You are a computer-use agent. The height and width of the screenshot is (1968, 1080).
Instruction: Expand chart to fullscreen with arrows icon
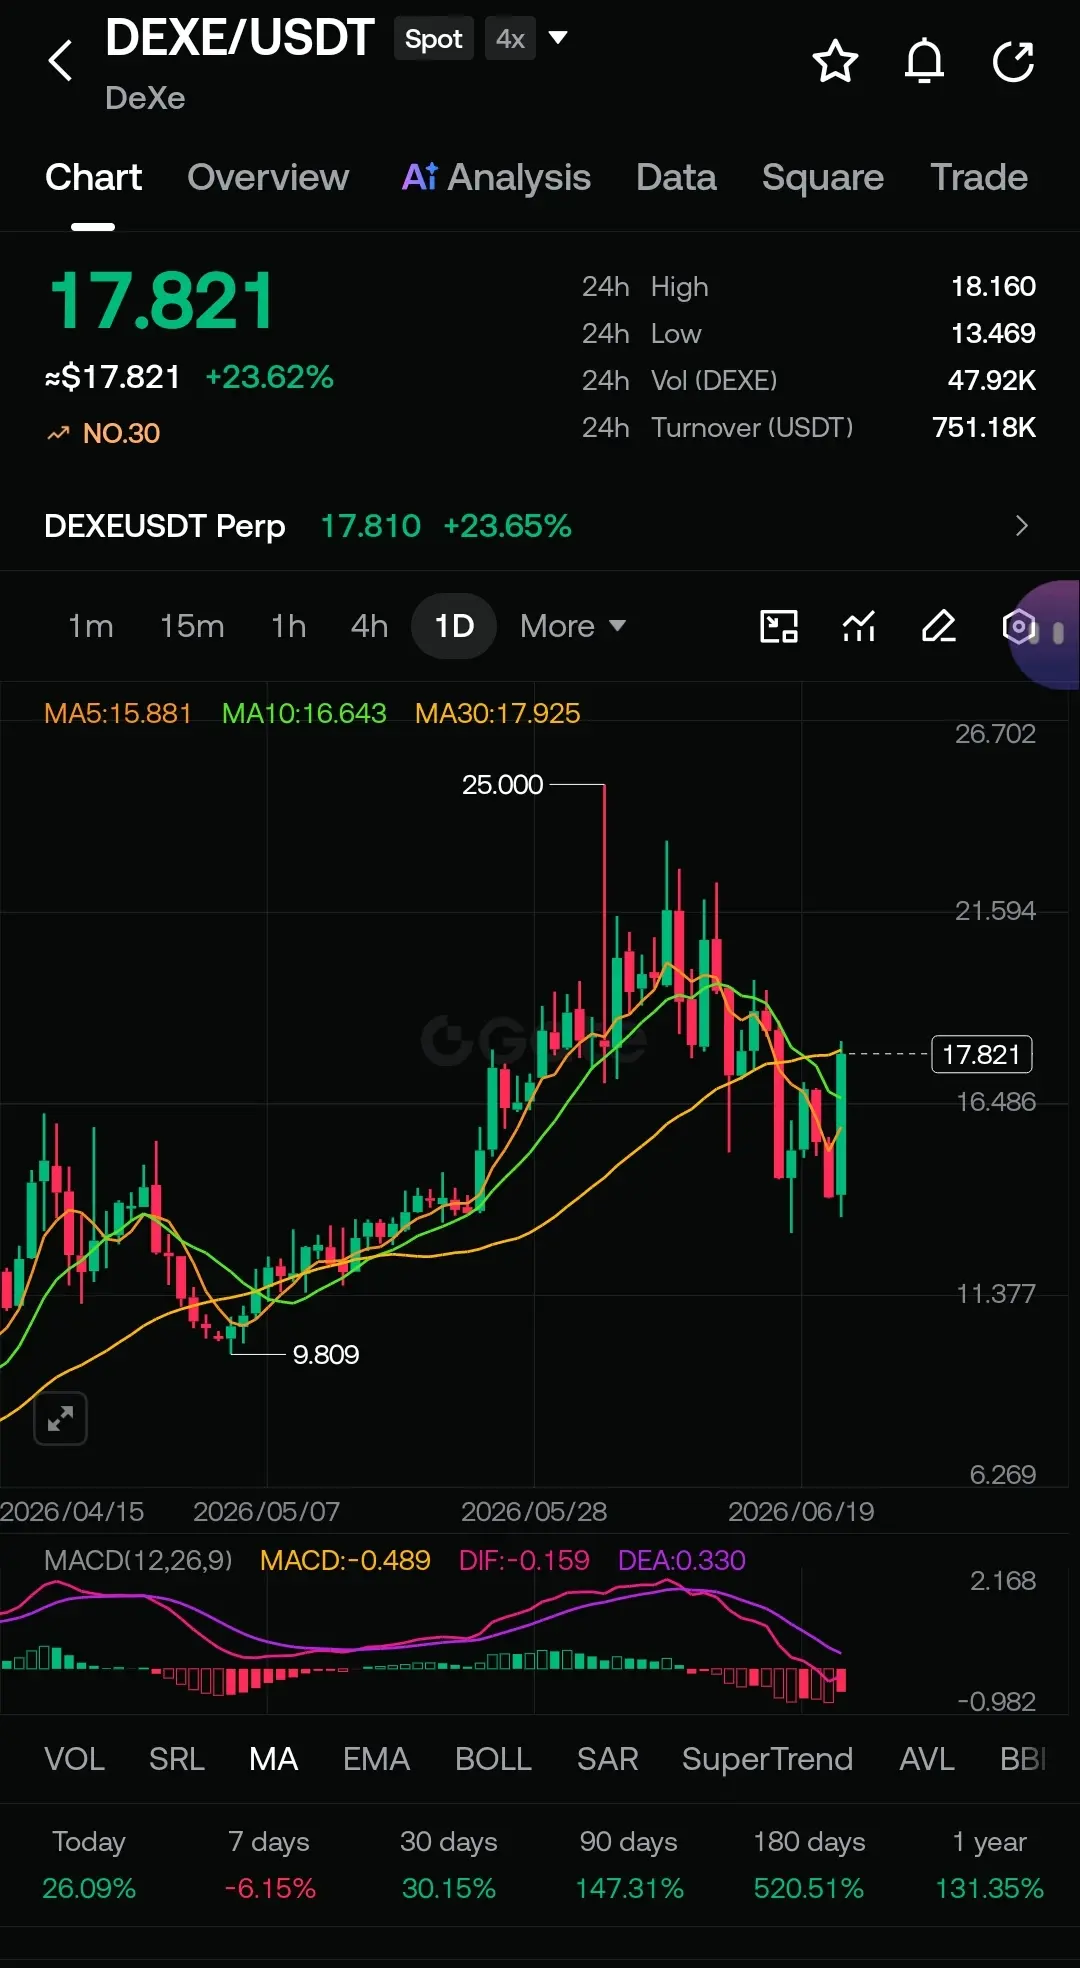coord(60,1418)
